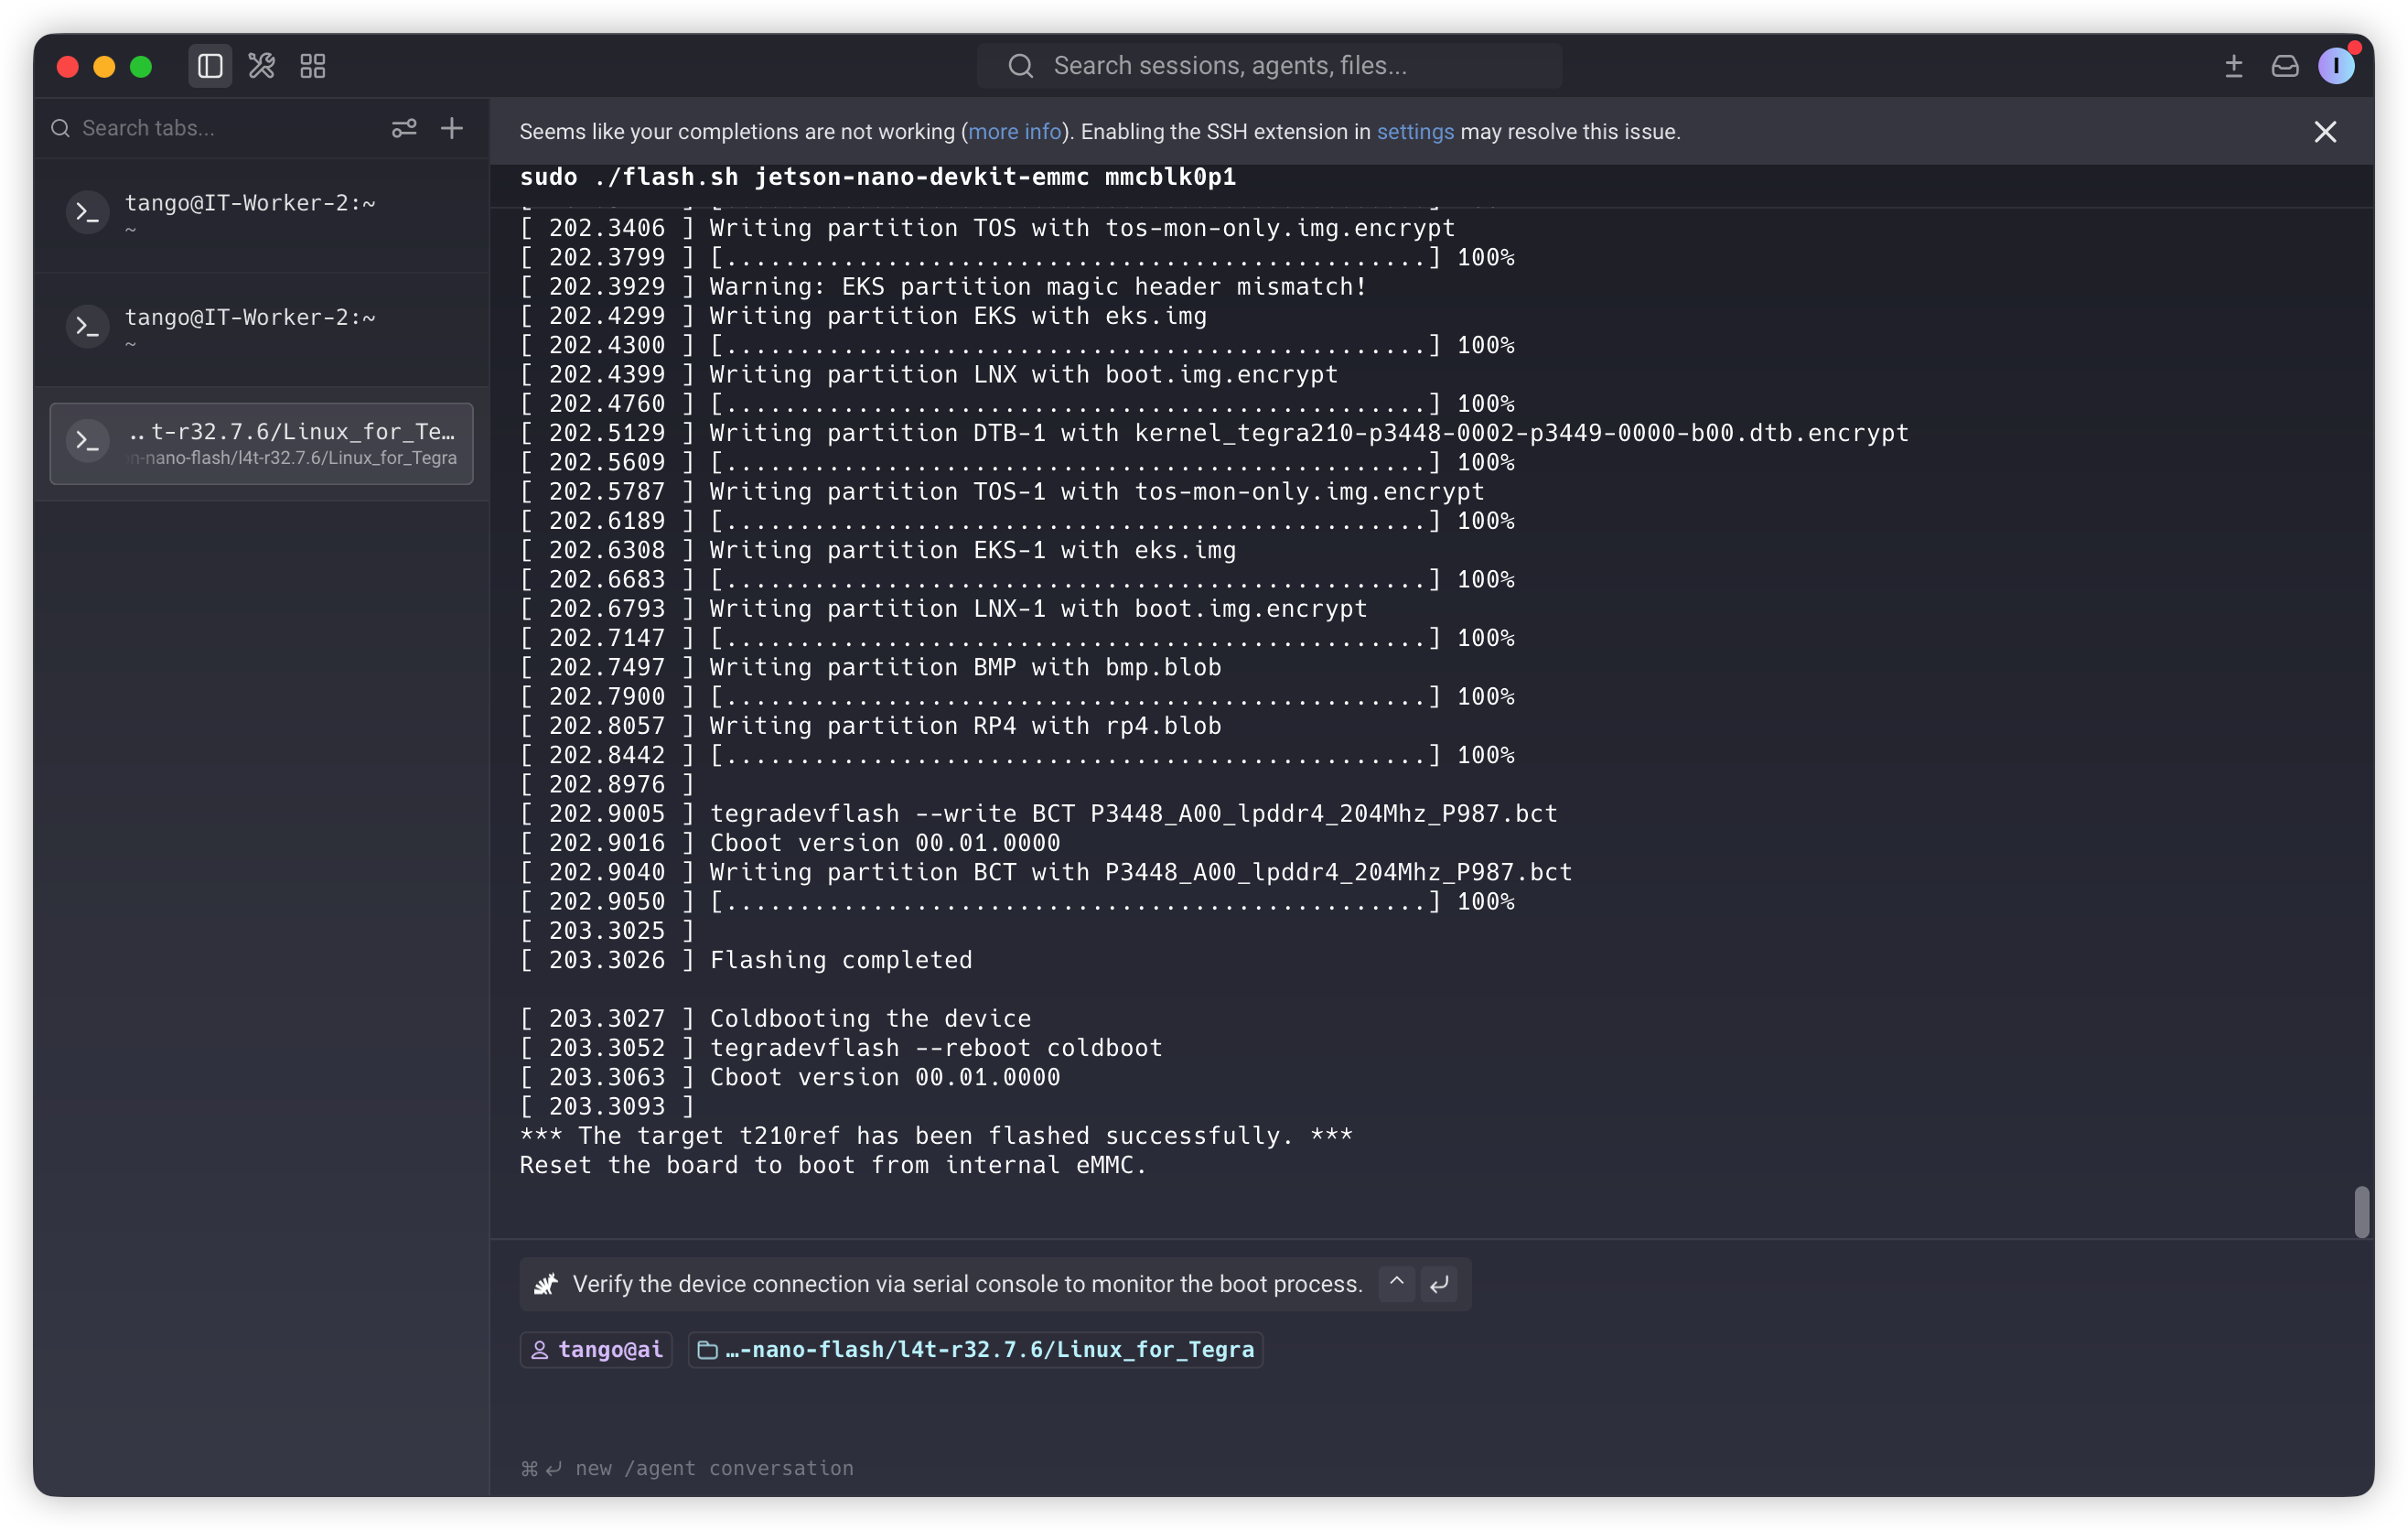Open tab filter options icon
Screen dimensions: 2408x1530
(x=404, y=128)
